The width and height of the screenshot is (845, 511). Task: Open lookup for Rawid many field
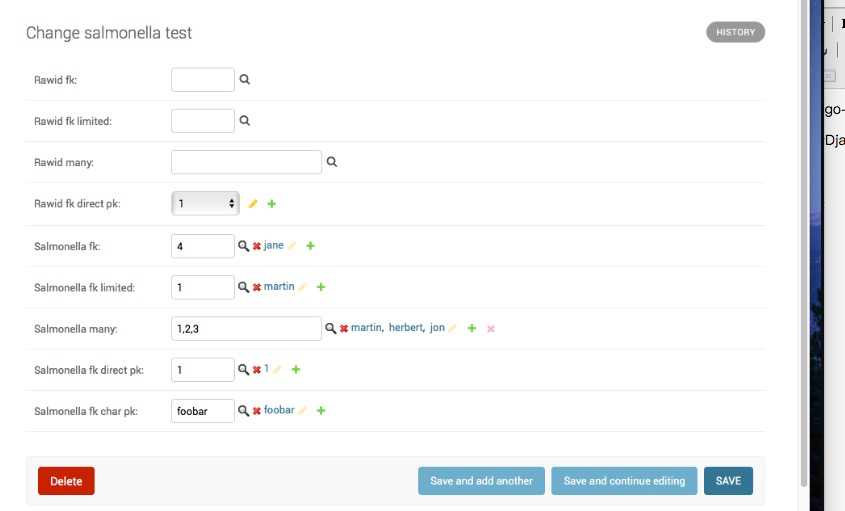tap(331, 162)
